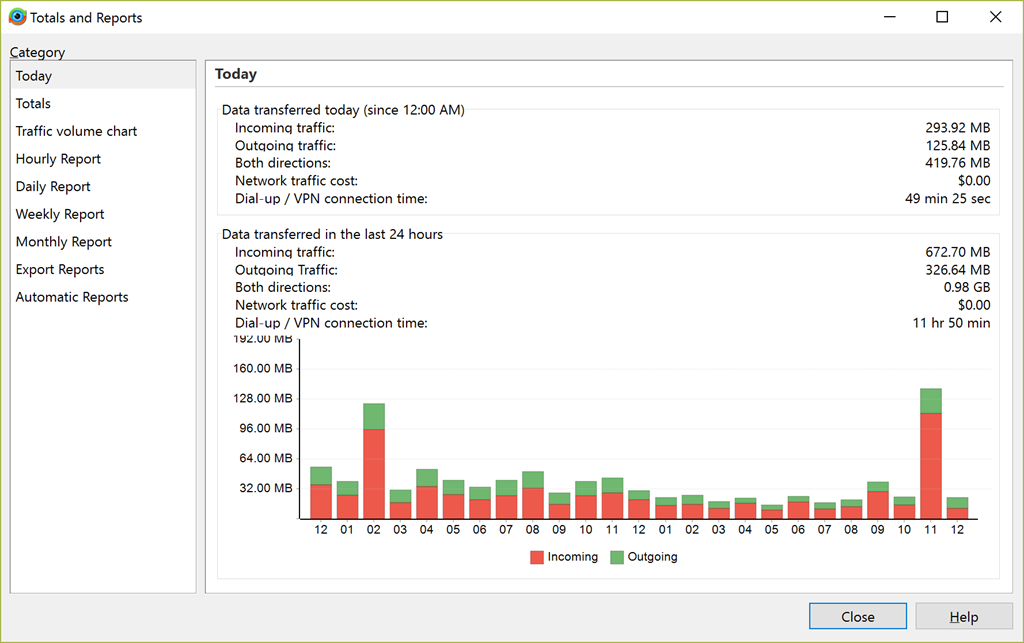Screen dimensions: 1024x643
Task: Open Traffic volume chart category
Action: [x=76, y=131]
